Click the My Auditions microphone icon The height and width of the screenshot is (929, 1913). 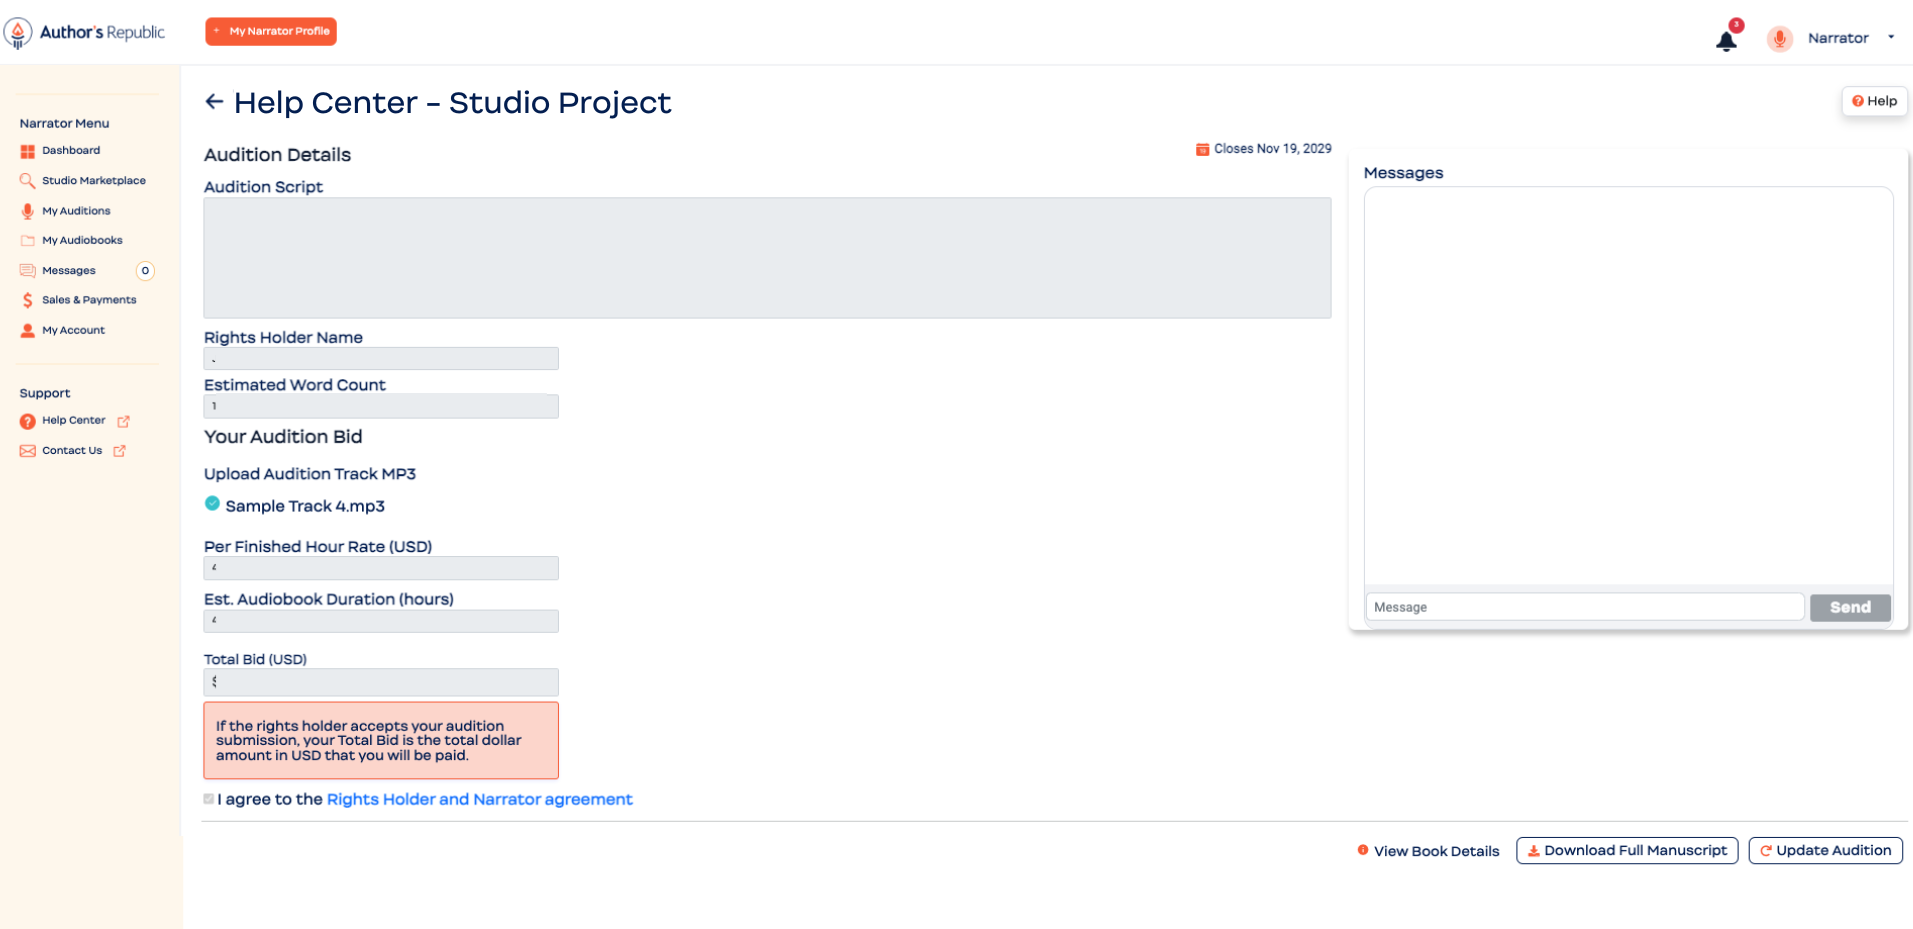point(27,211)
